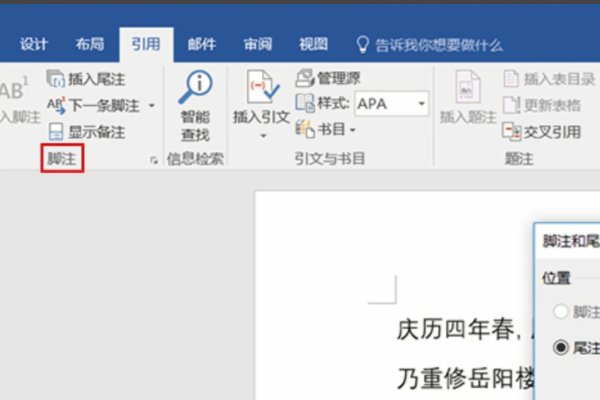This screenshot has height=400, width=600.
Task: Click the 告诉我你想要做什么 search field
Action: coord(439,45)
